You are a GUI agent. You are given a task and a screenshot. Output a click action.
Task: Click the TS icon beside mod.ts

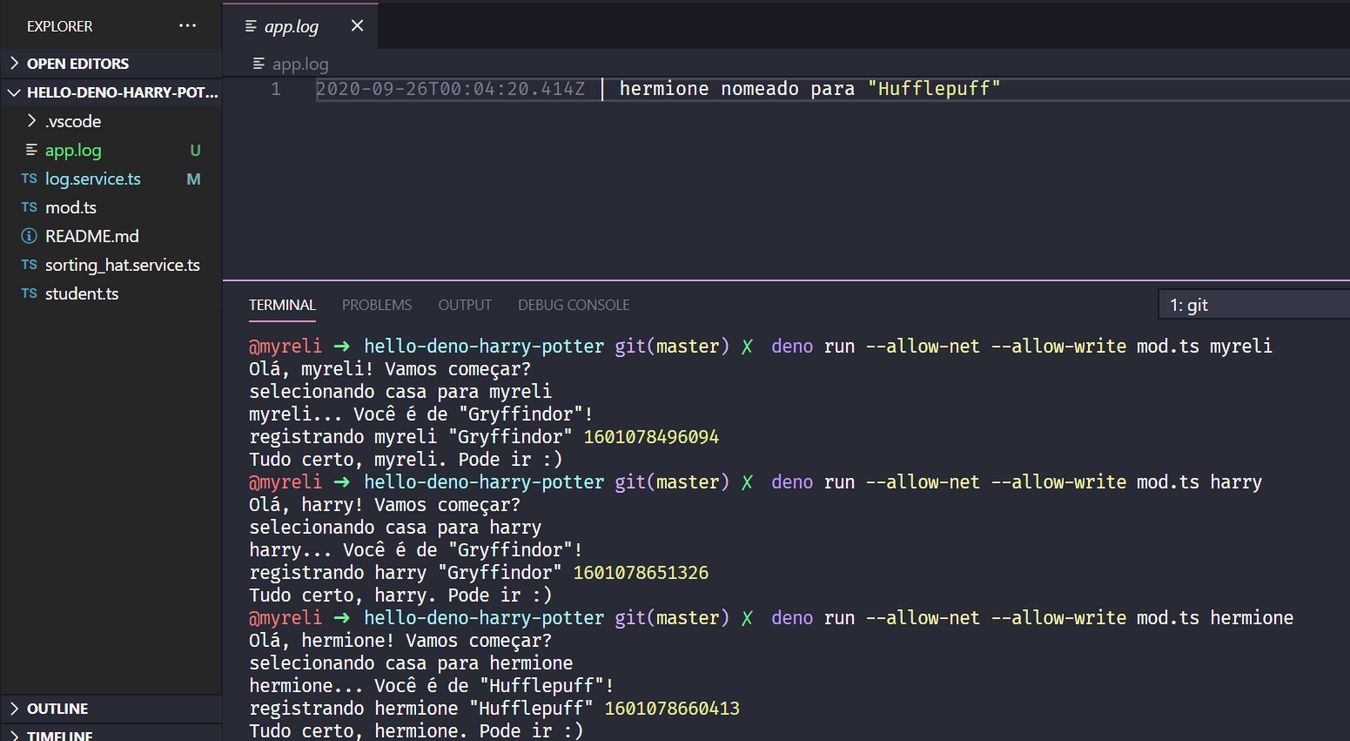[x=29, y=208]
